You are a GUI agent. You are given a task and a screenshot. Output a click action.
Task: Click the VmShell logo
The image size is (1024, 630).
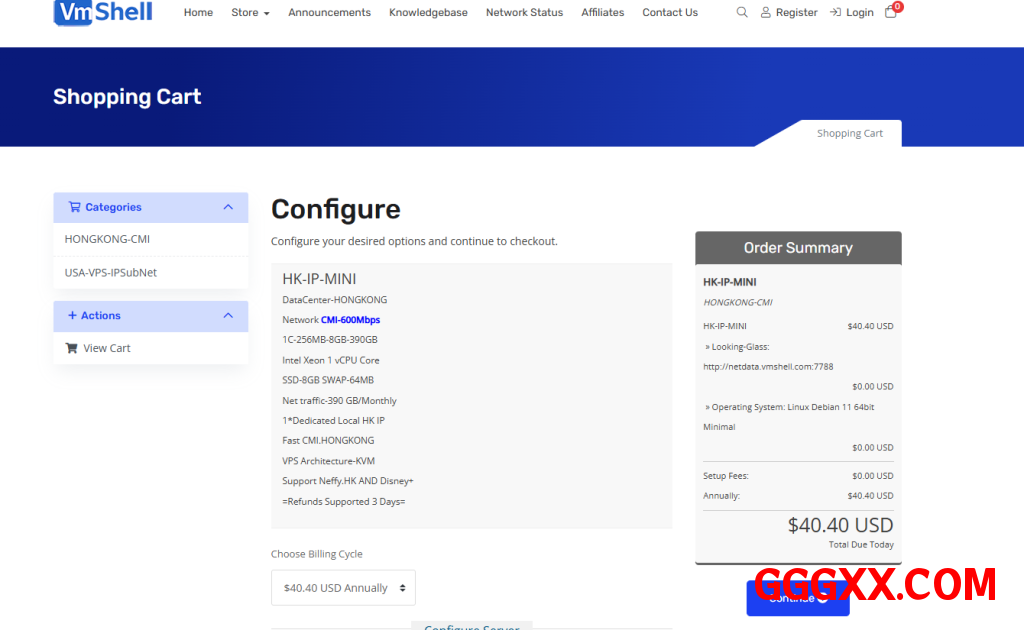(x=103, y=12)
